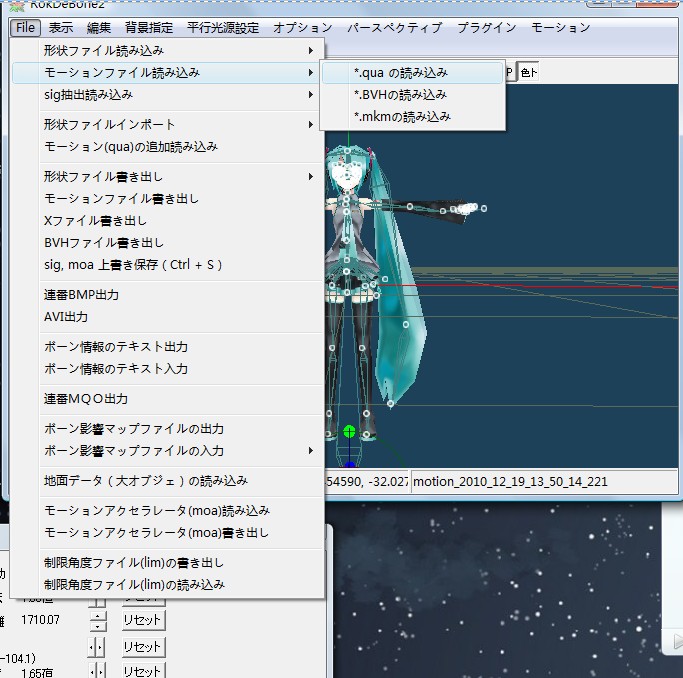Select 制限角度ファイル(lim)の書き出し
The height and width of the screenshot is (678, 683).
point(168,562)
